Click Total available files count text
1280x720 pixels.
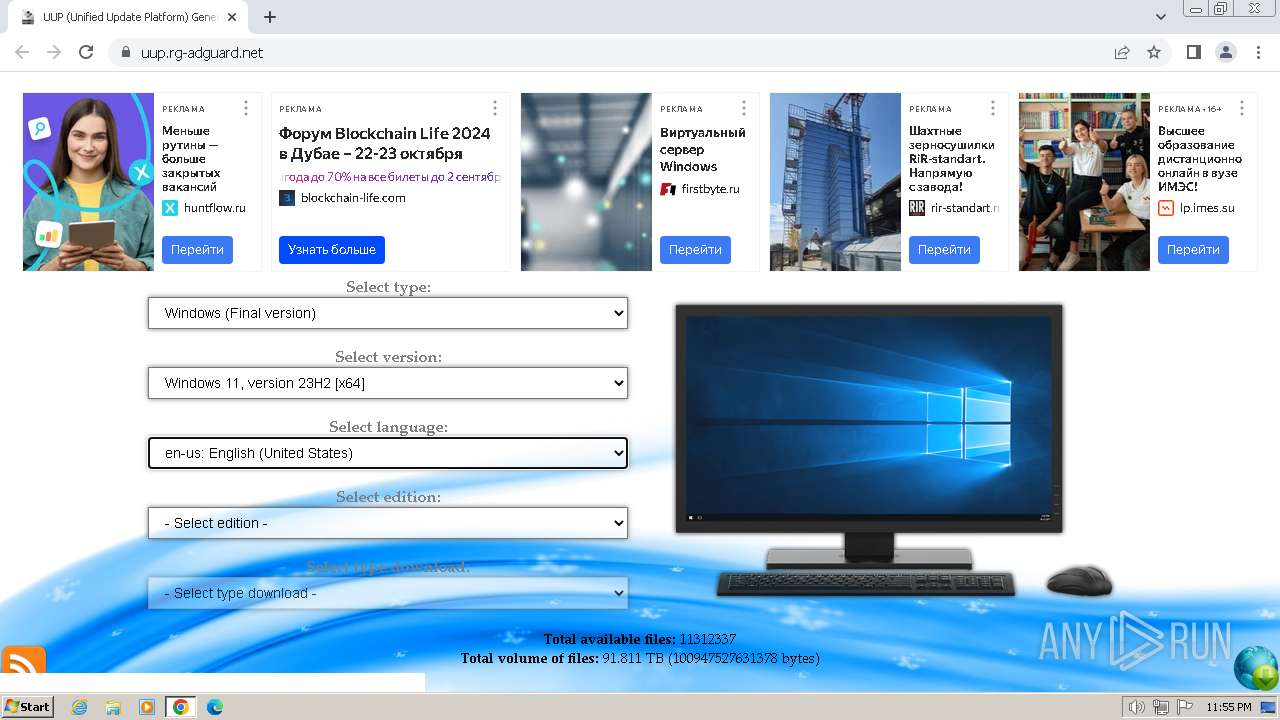(640, 639)
